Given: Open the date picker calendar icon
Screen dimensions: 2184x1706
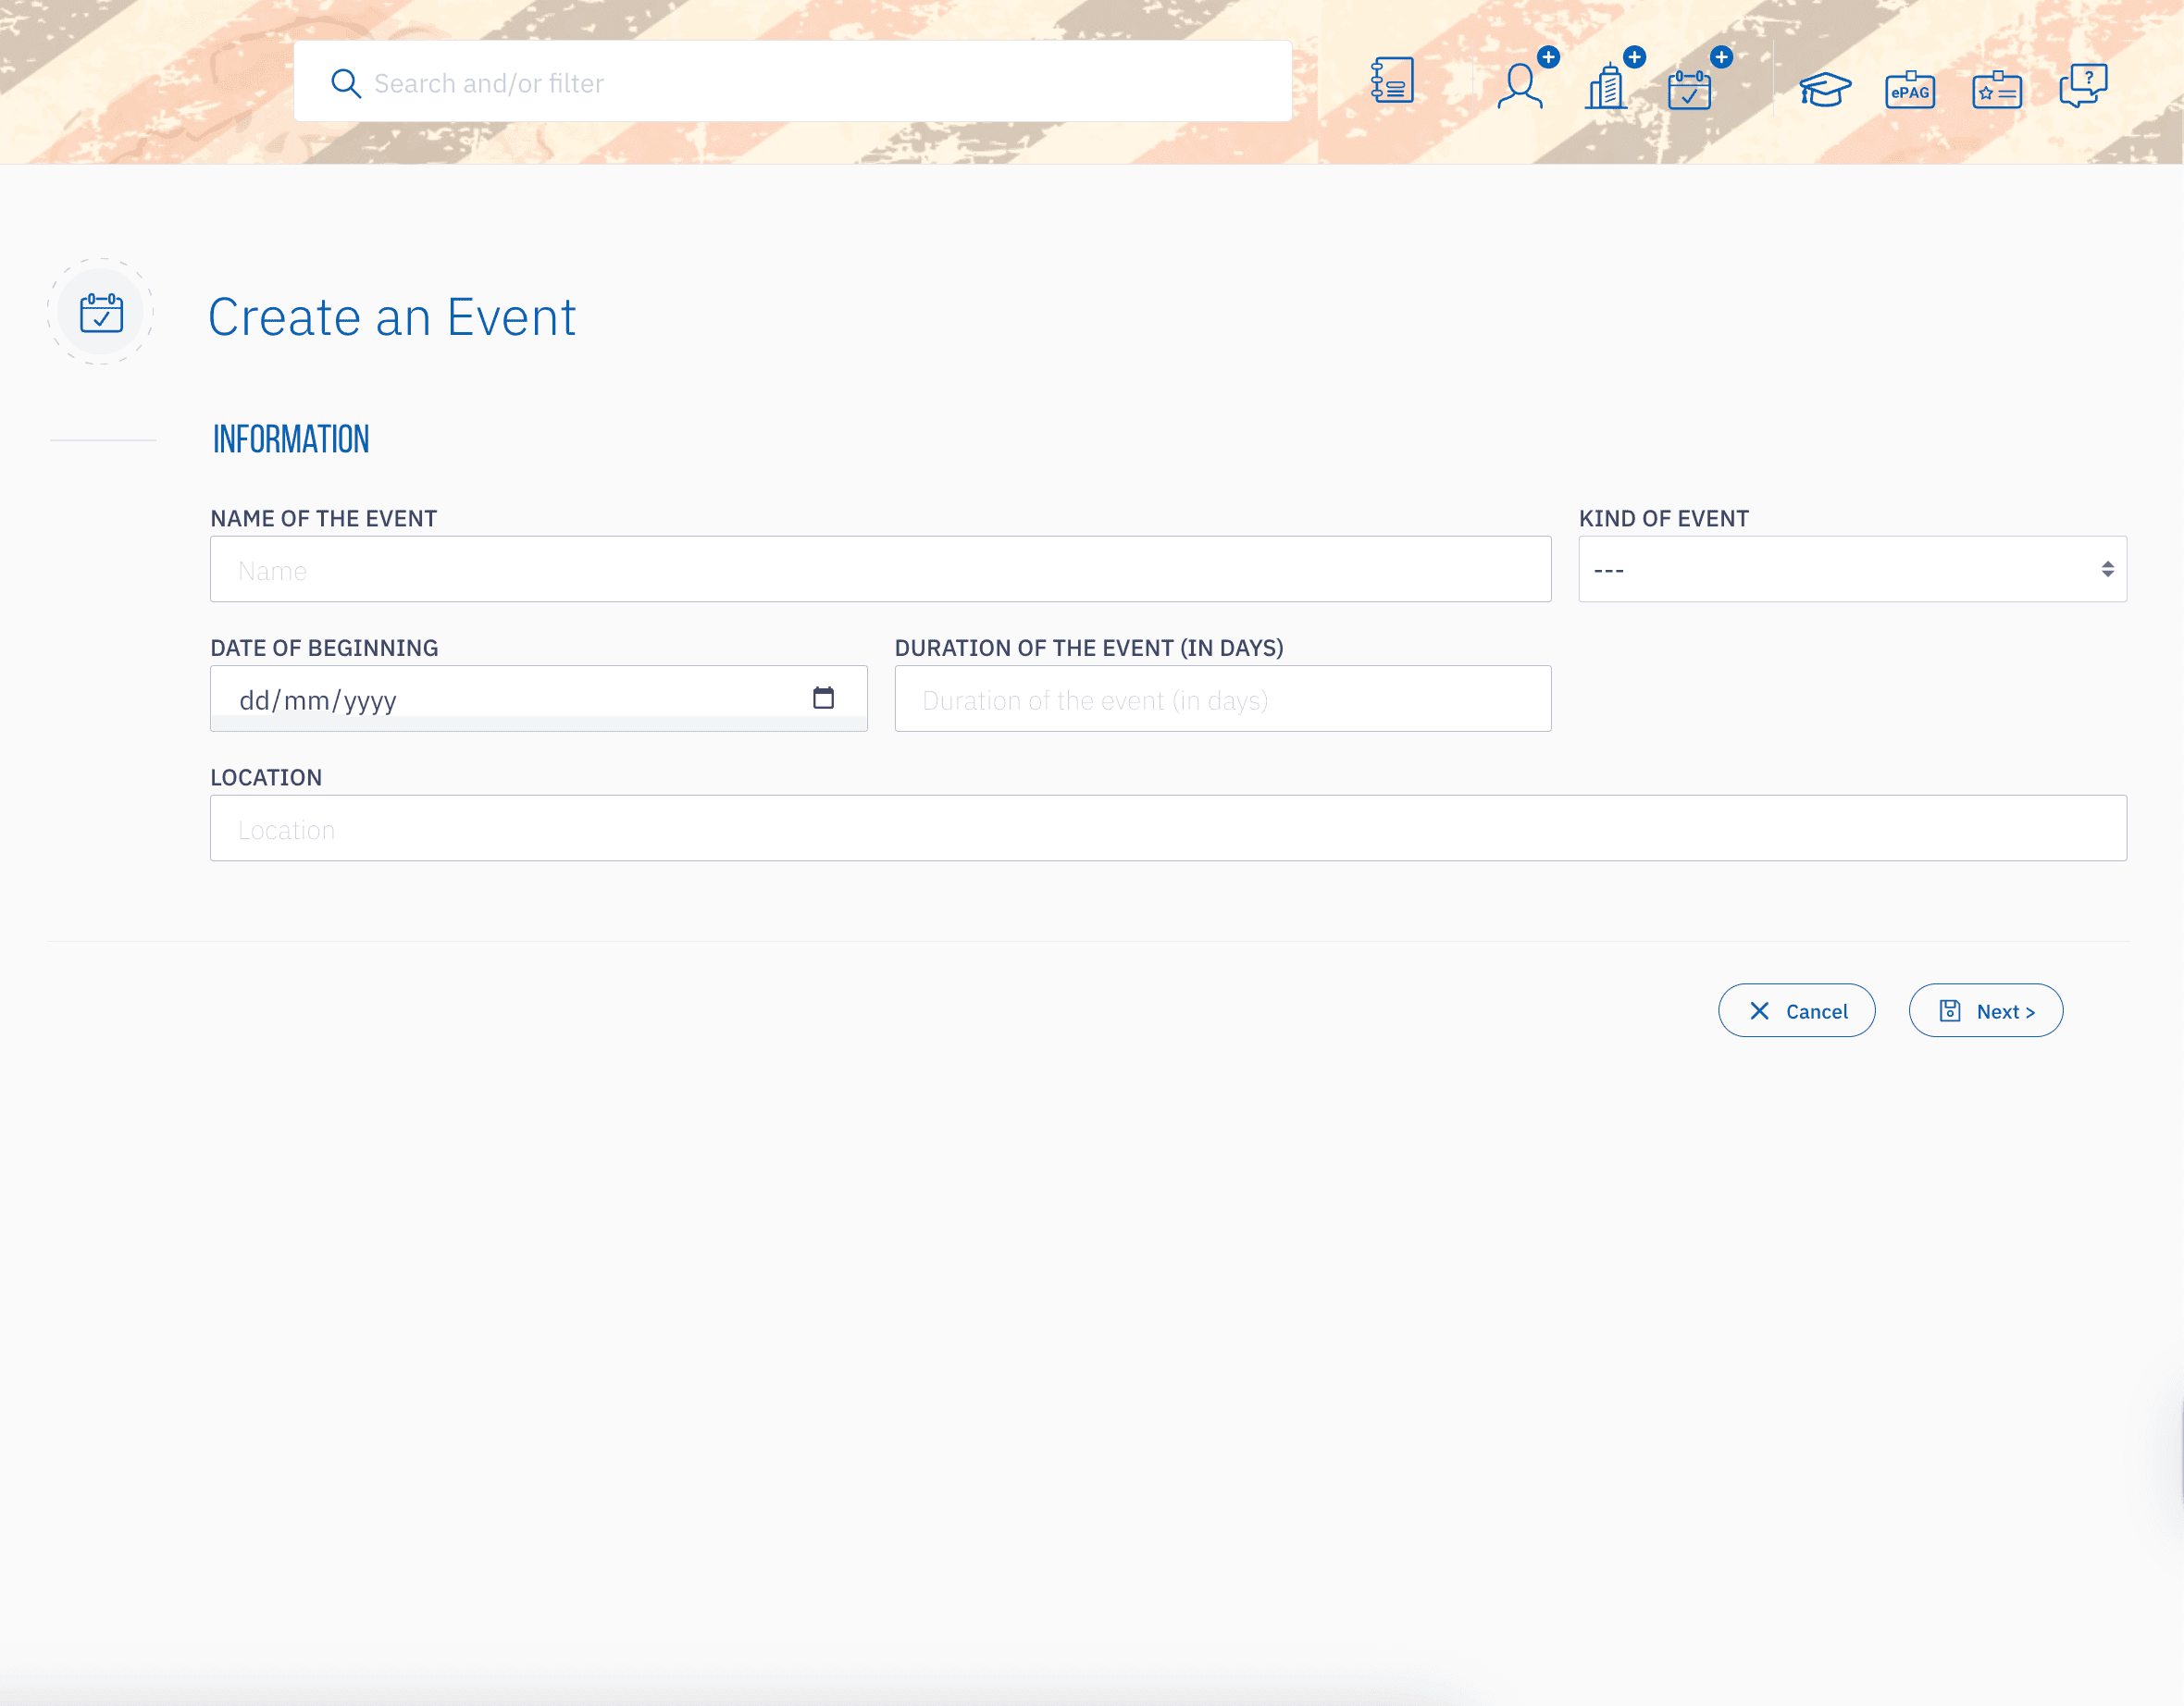Looking at the screenshot, I should click(823, 697).
